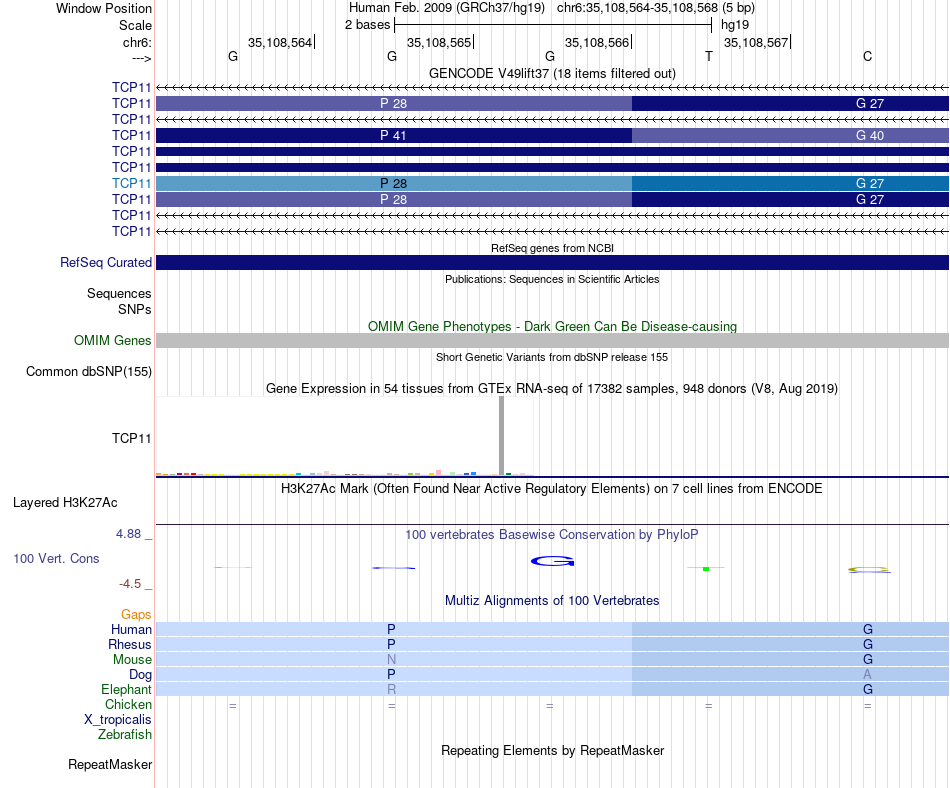
Task: Click the gray OMIM Genes bar
Action: (552, 340)
